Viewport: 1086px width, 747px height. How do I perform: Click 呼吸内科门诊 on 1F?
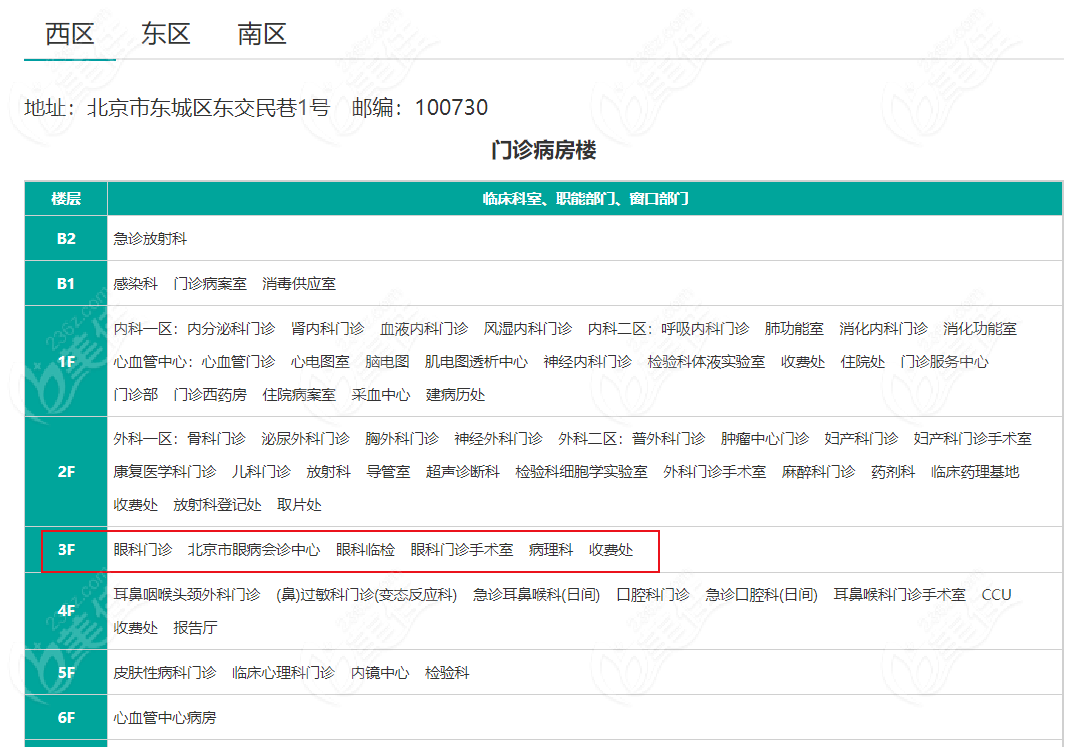tap(705, 329)
